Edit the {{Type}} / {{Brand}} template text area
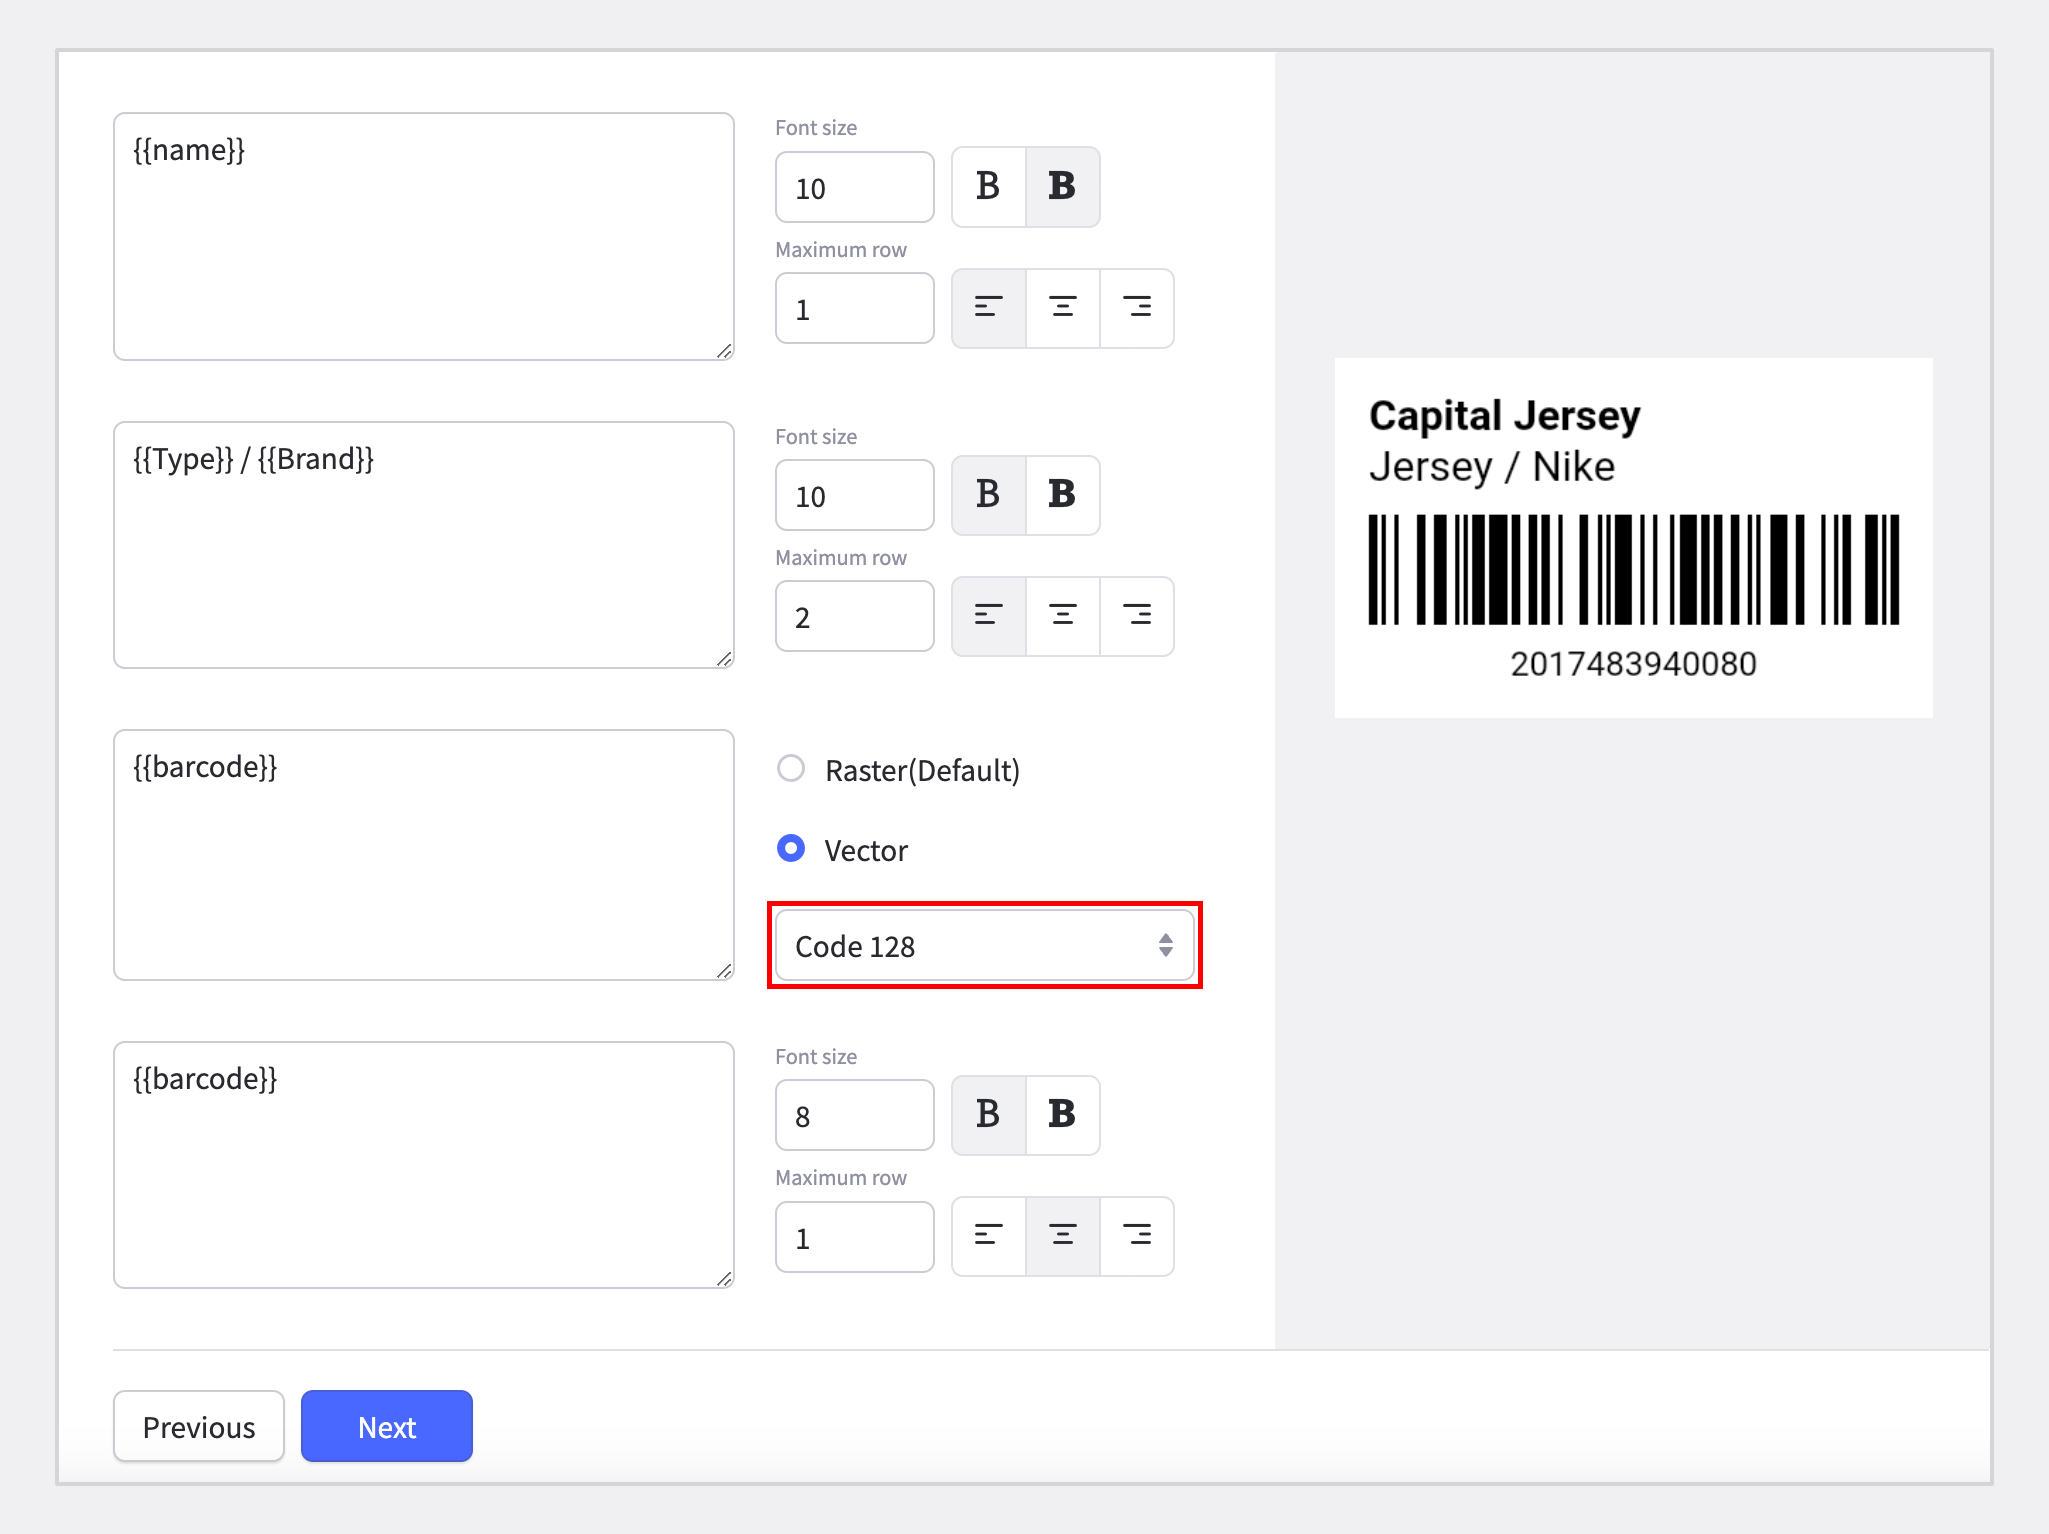Screen dimensions: 2049x1534 click(x=424, y=545)
